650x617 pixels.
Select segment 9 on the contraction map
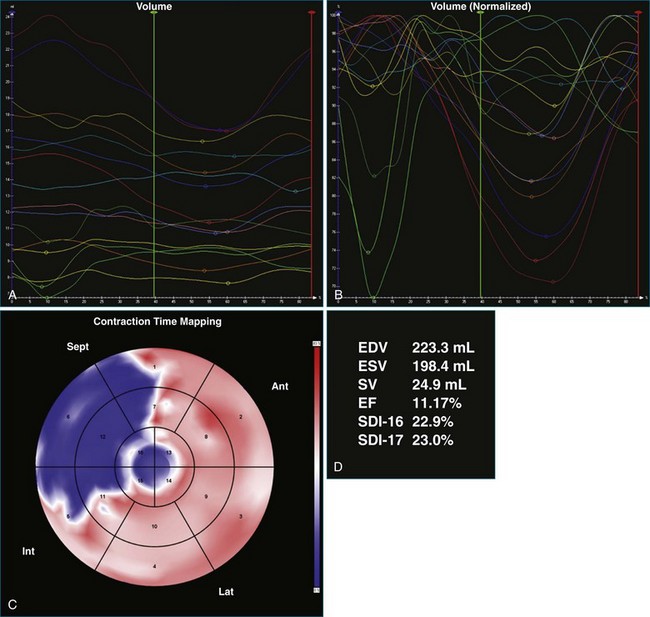[x=206, y=496]
